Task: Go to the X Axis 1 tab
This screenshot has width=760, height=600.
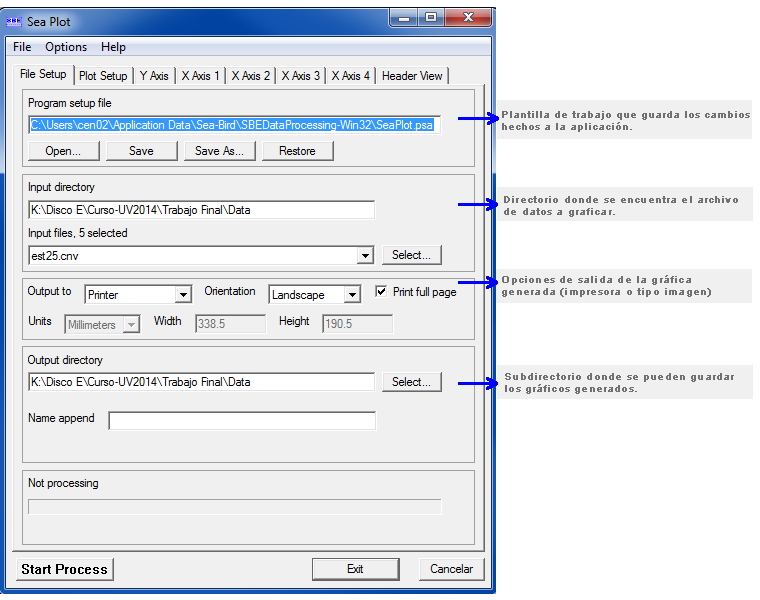Action: (x=200, y=76)
